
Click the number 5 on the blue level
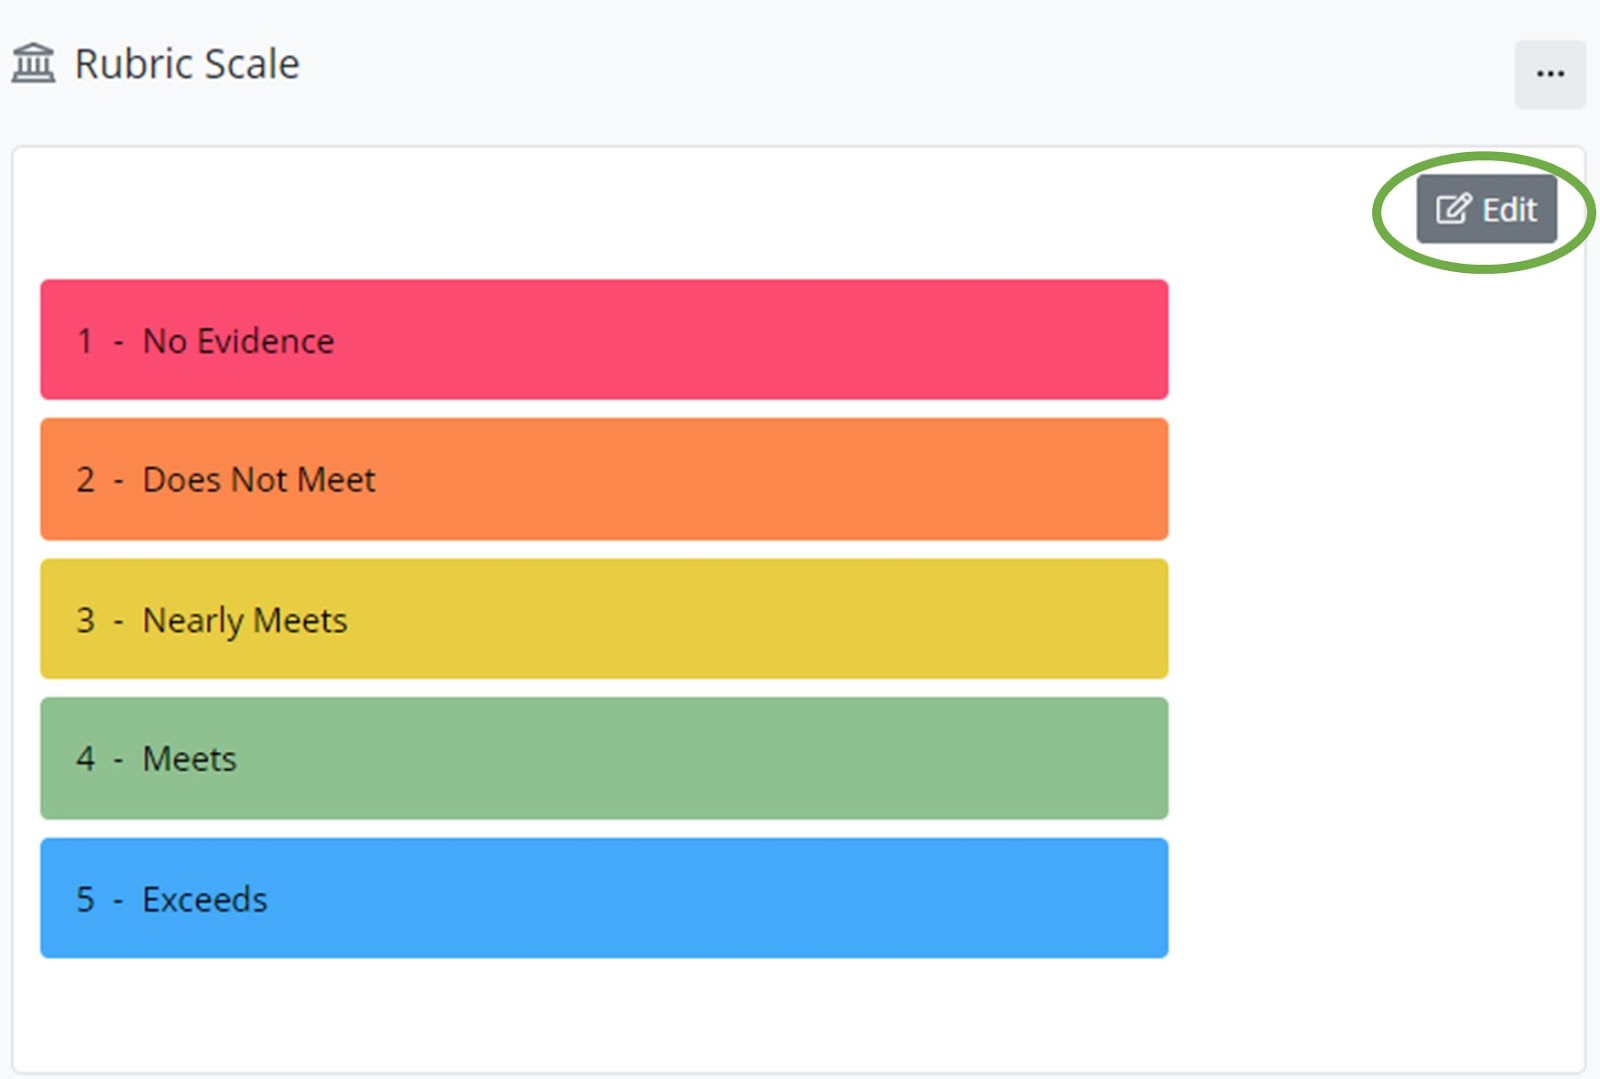pos(86,899)
